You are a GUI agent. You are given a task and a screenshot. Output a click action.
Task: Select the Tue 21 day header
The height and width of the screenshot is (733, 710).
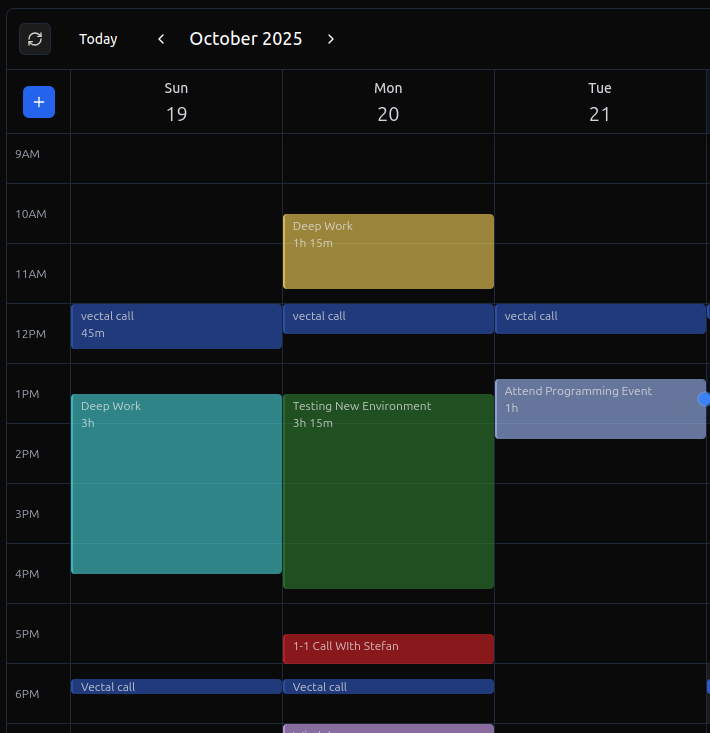coord(600,102)
